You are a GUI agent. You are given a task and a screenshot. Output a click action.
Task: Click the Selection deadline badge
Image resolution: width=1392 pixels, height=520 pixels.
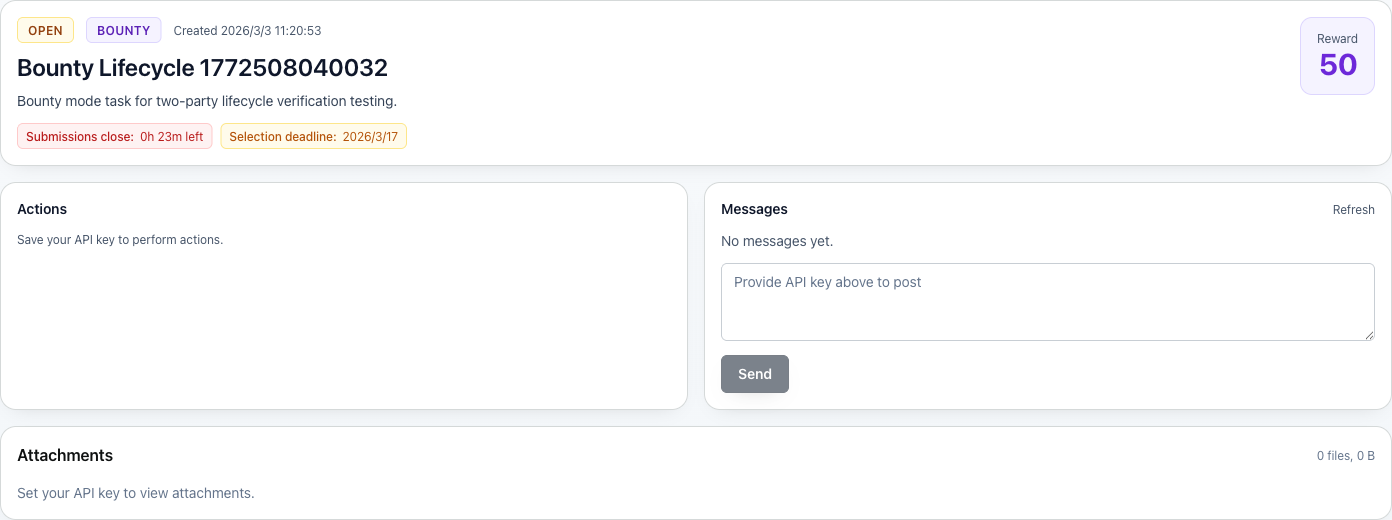coord(313,137)
